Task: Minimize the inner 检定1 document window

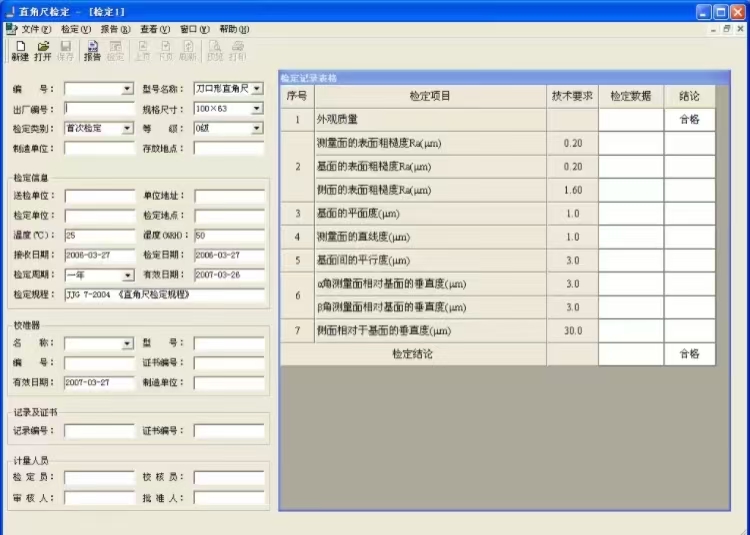Action: 713,29
